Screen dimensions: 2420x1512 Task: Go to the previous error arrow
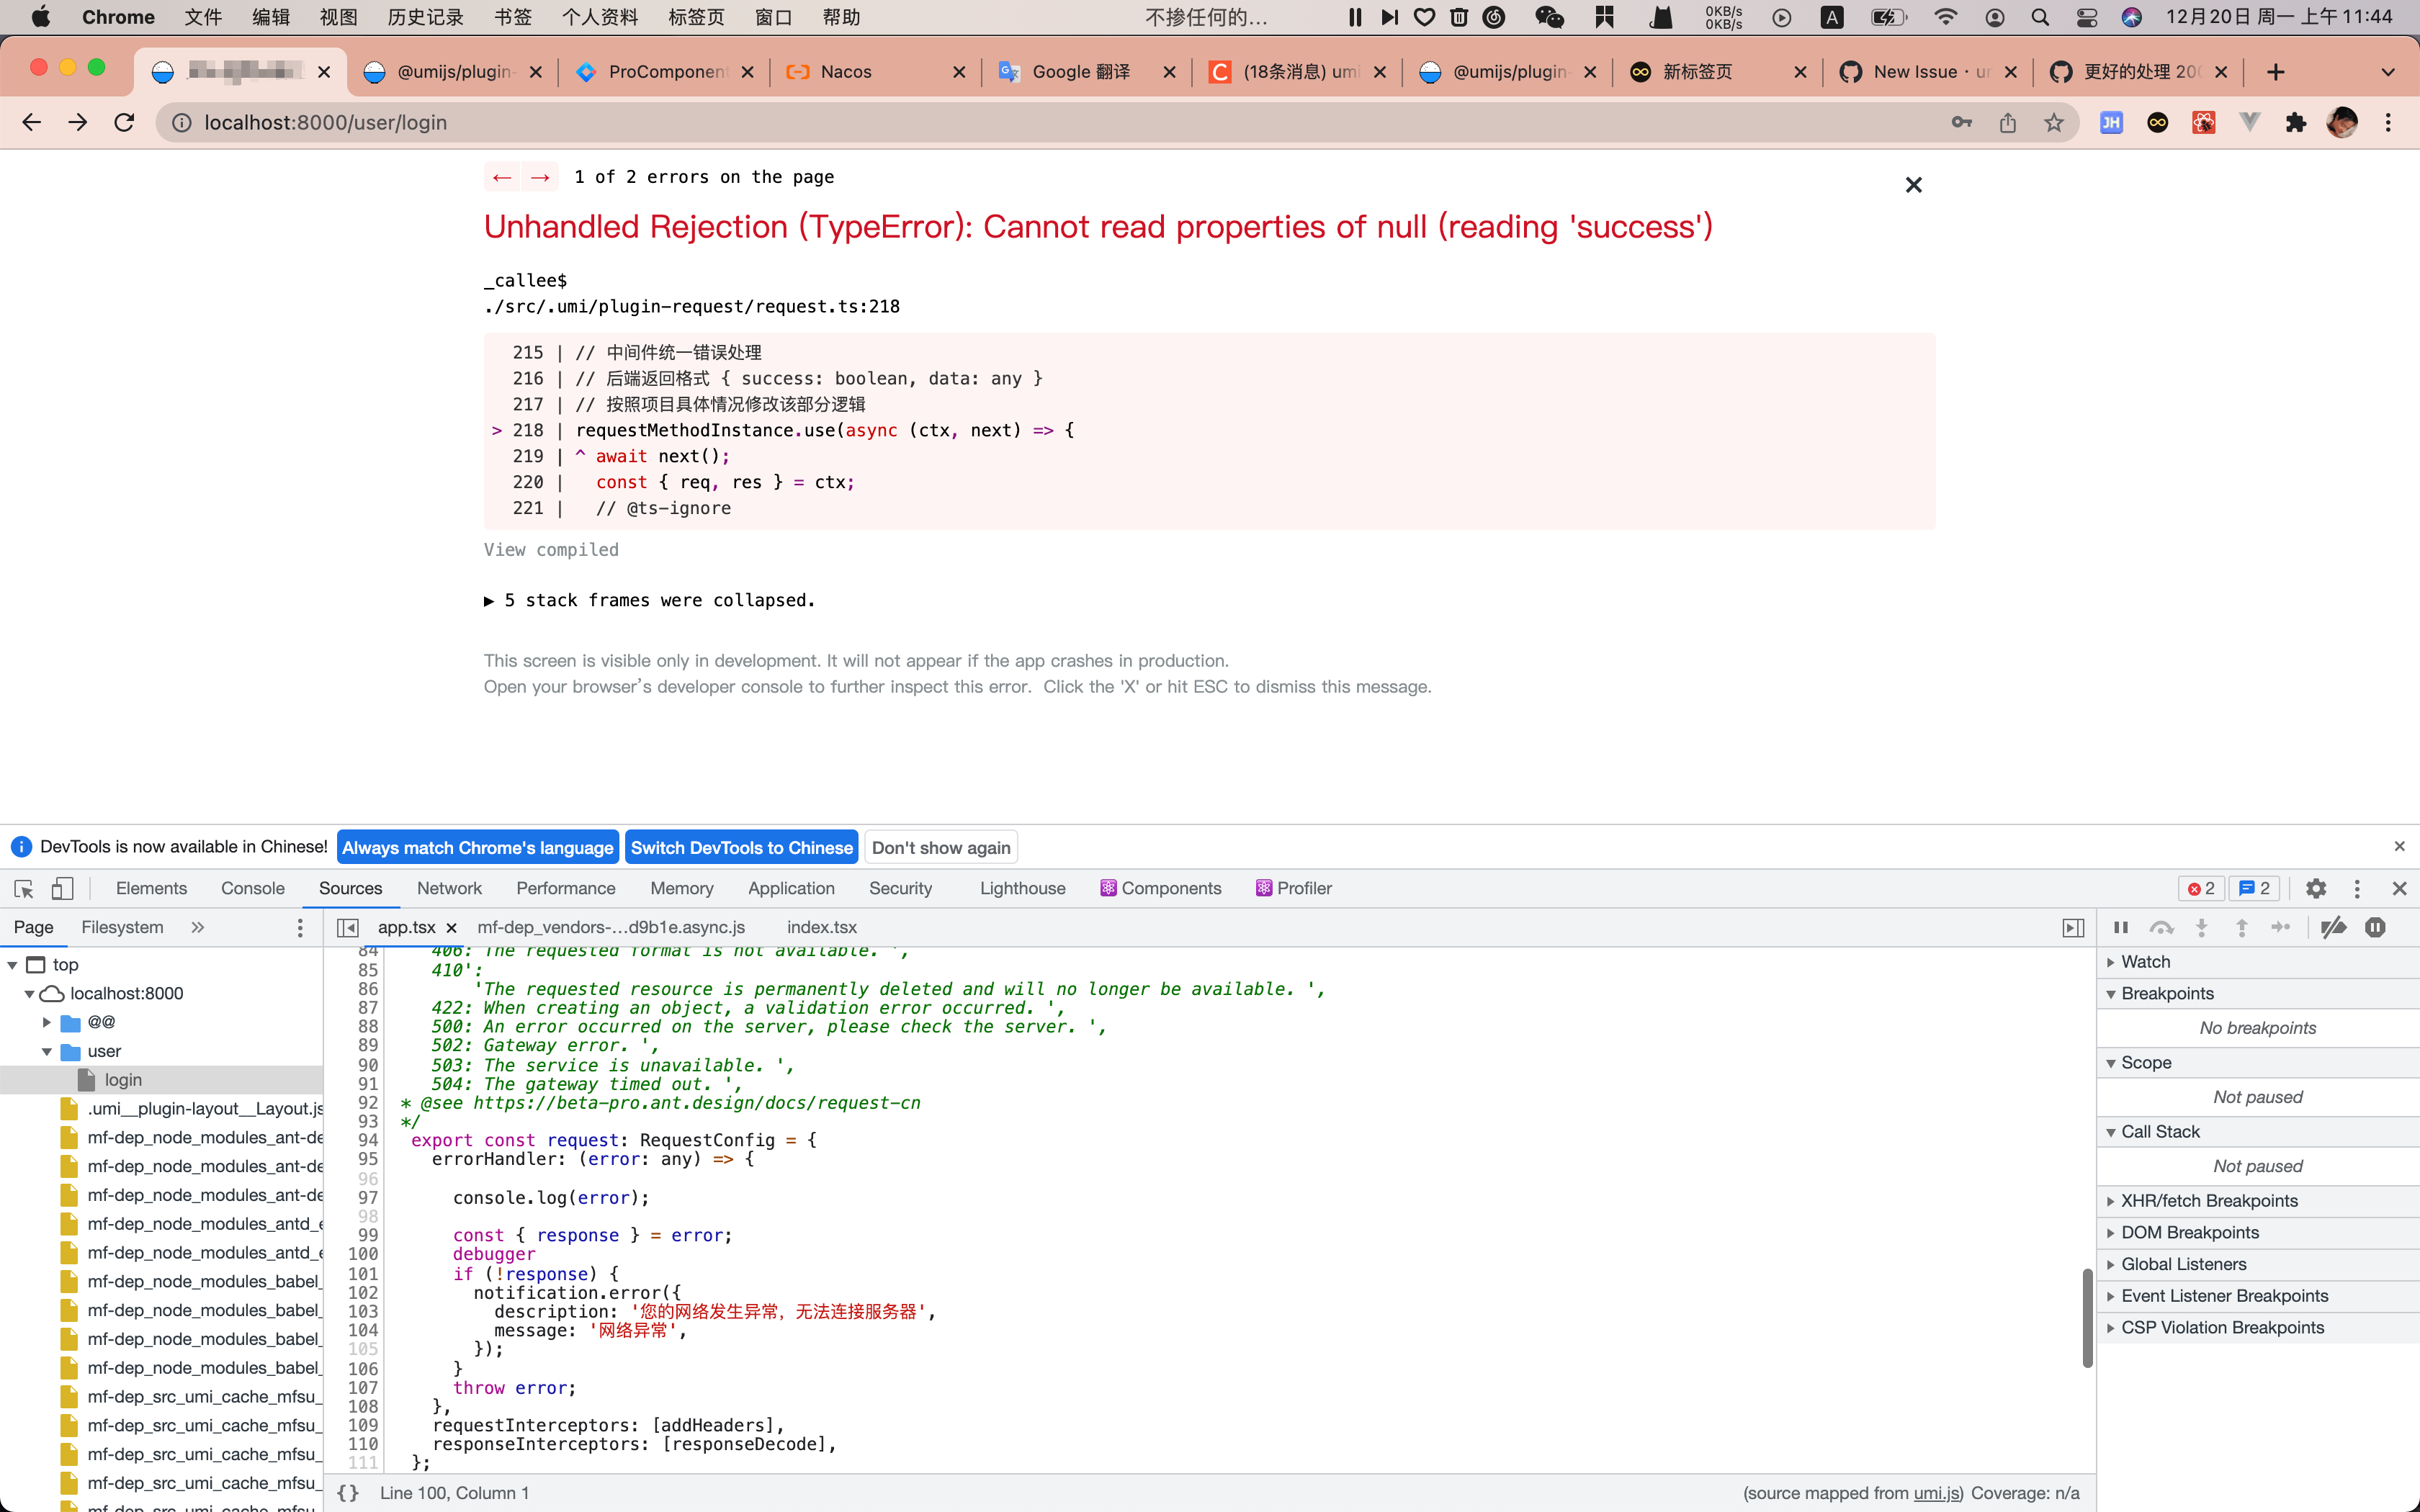[x=502, y=177]
